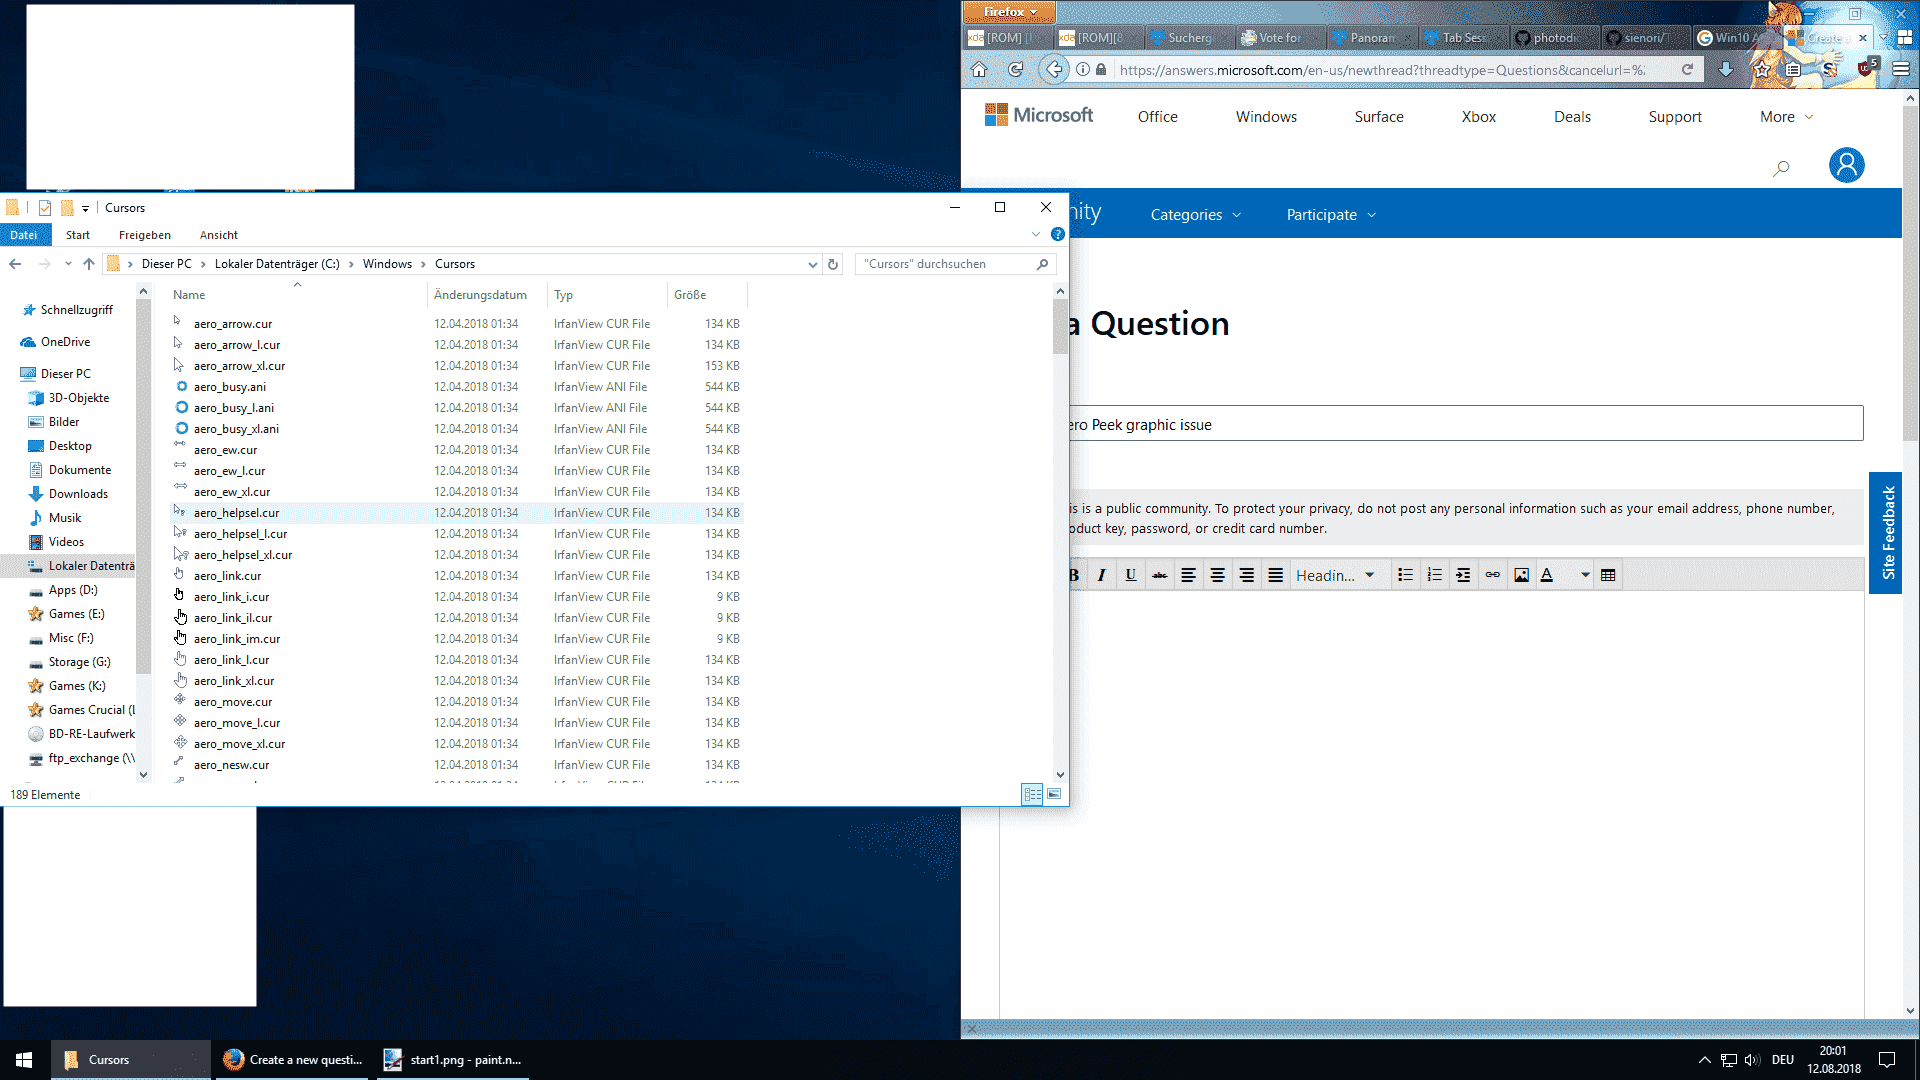1920x1080 pixels.
Task: Insert a table in the editor
Action: (x=1608, y=575)
